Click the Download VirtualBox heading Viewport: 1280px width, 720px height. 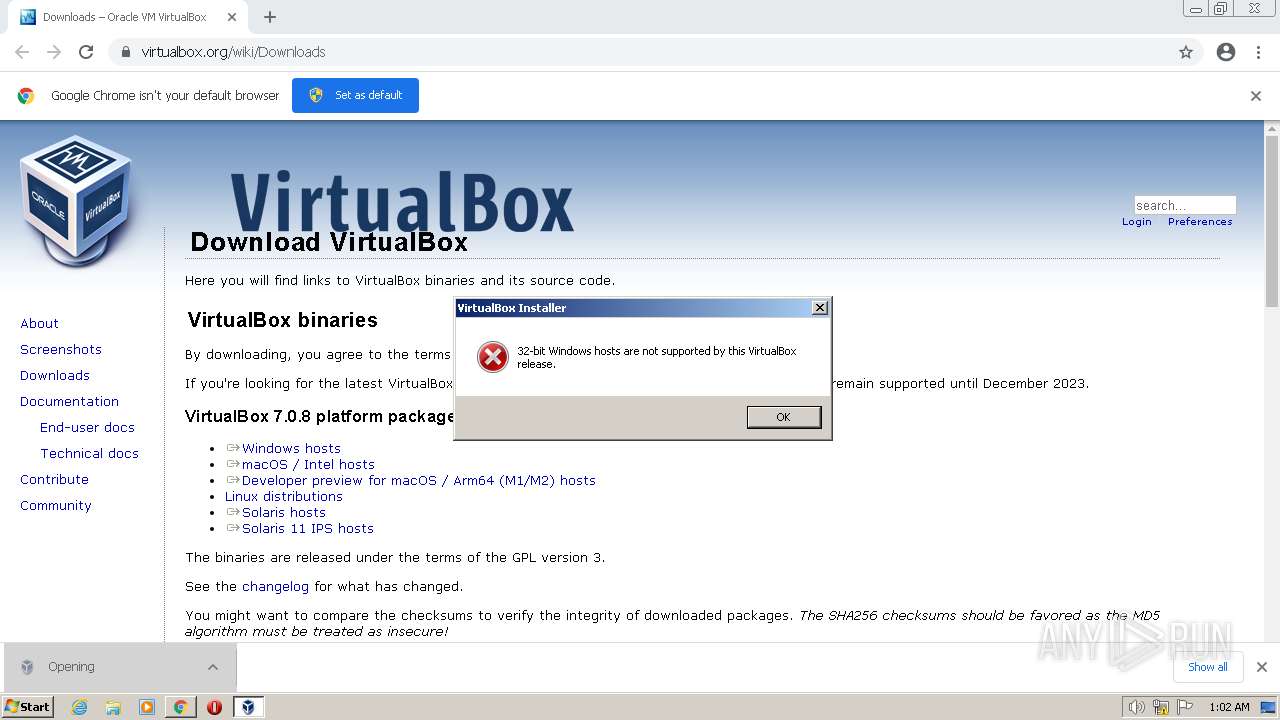pyautogui.click(x=329, y=242)
